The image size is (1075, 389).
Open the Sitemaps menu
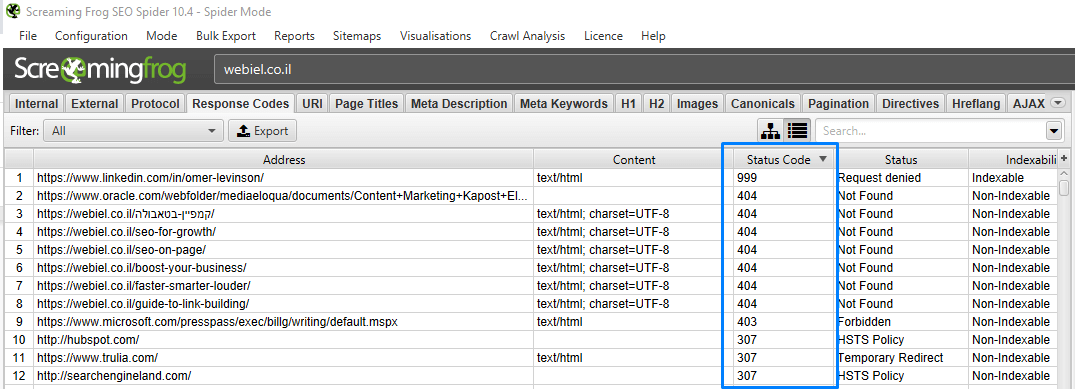(x=357, y=36)
